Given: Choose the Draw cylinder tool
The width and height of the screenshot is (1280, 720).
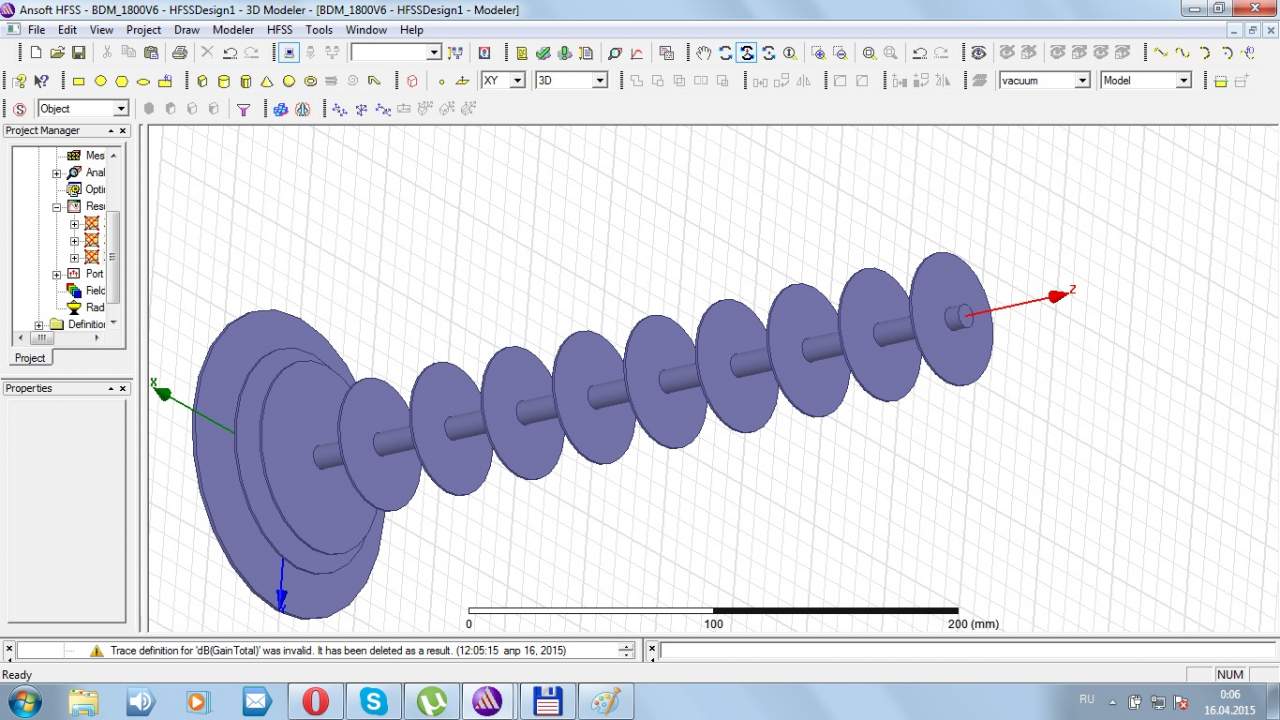Looking at the screenshot, I should (x=223, y=81).
